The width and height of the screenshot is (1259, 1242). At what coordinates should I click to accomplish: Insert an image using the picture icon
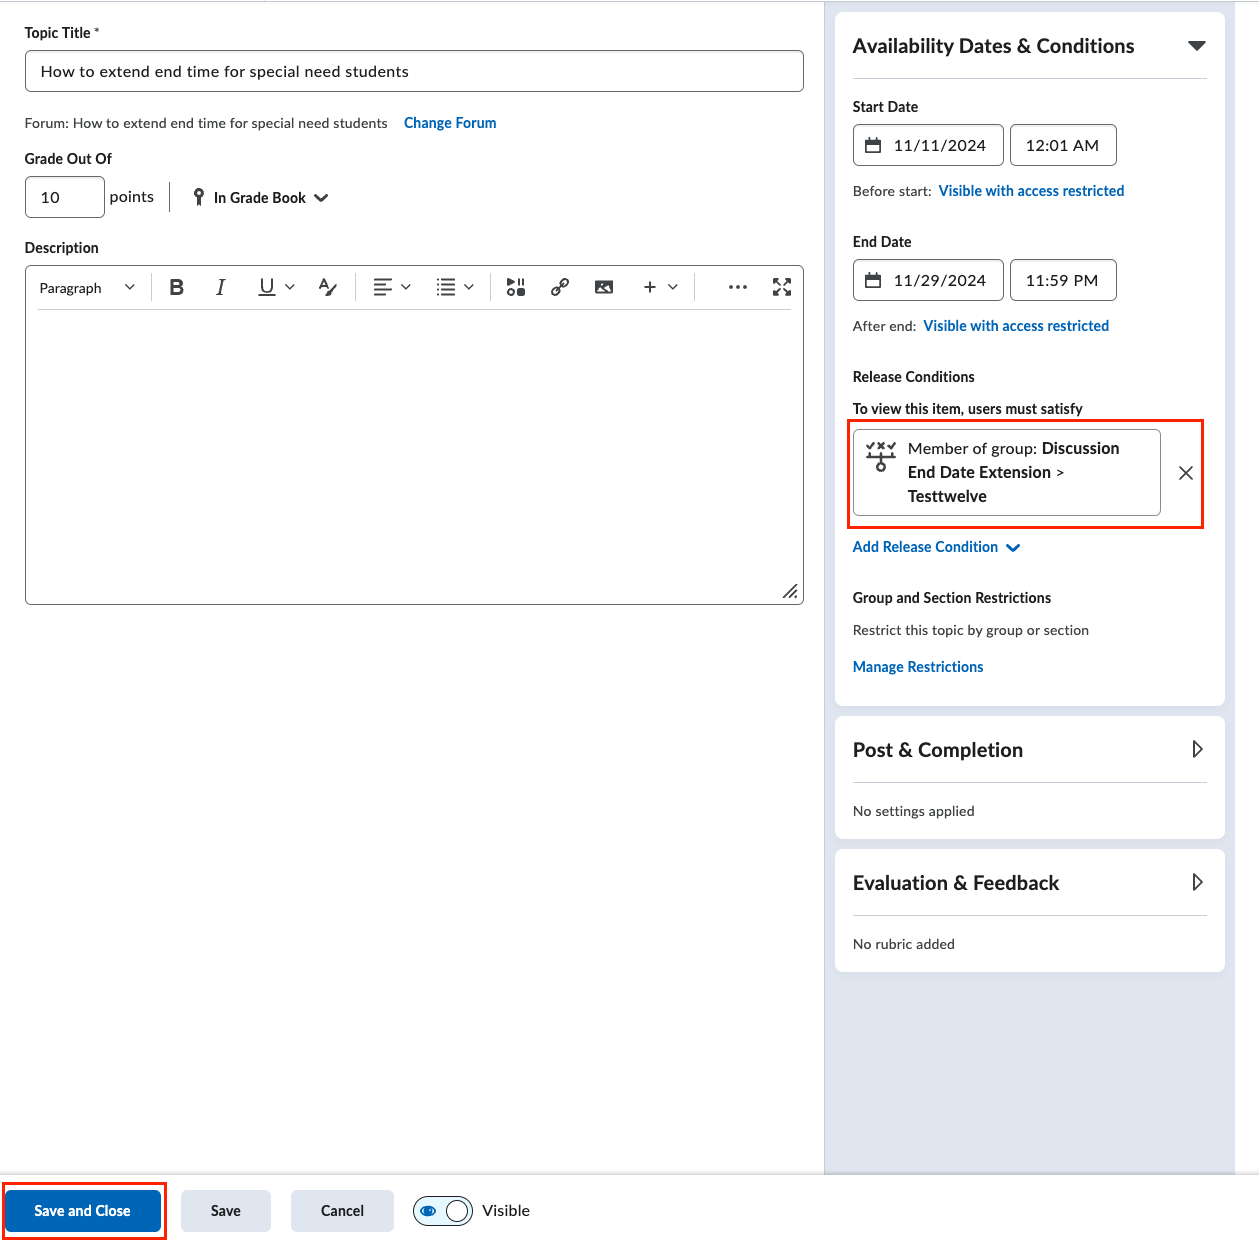pyautogui.click(x=604, y=288)
